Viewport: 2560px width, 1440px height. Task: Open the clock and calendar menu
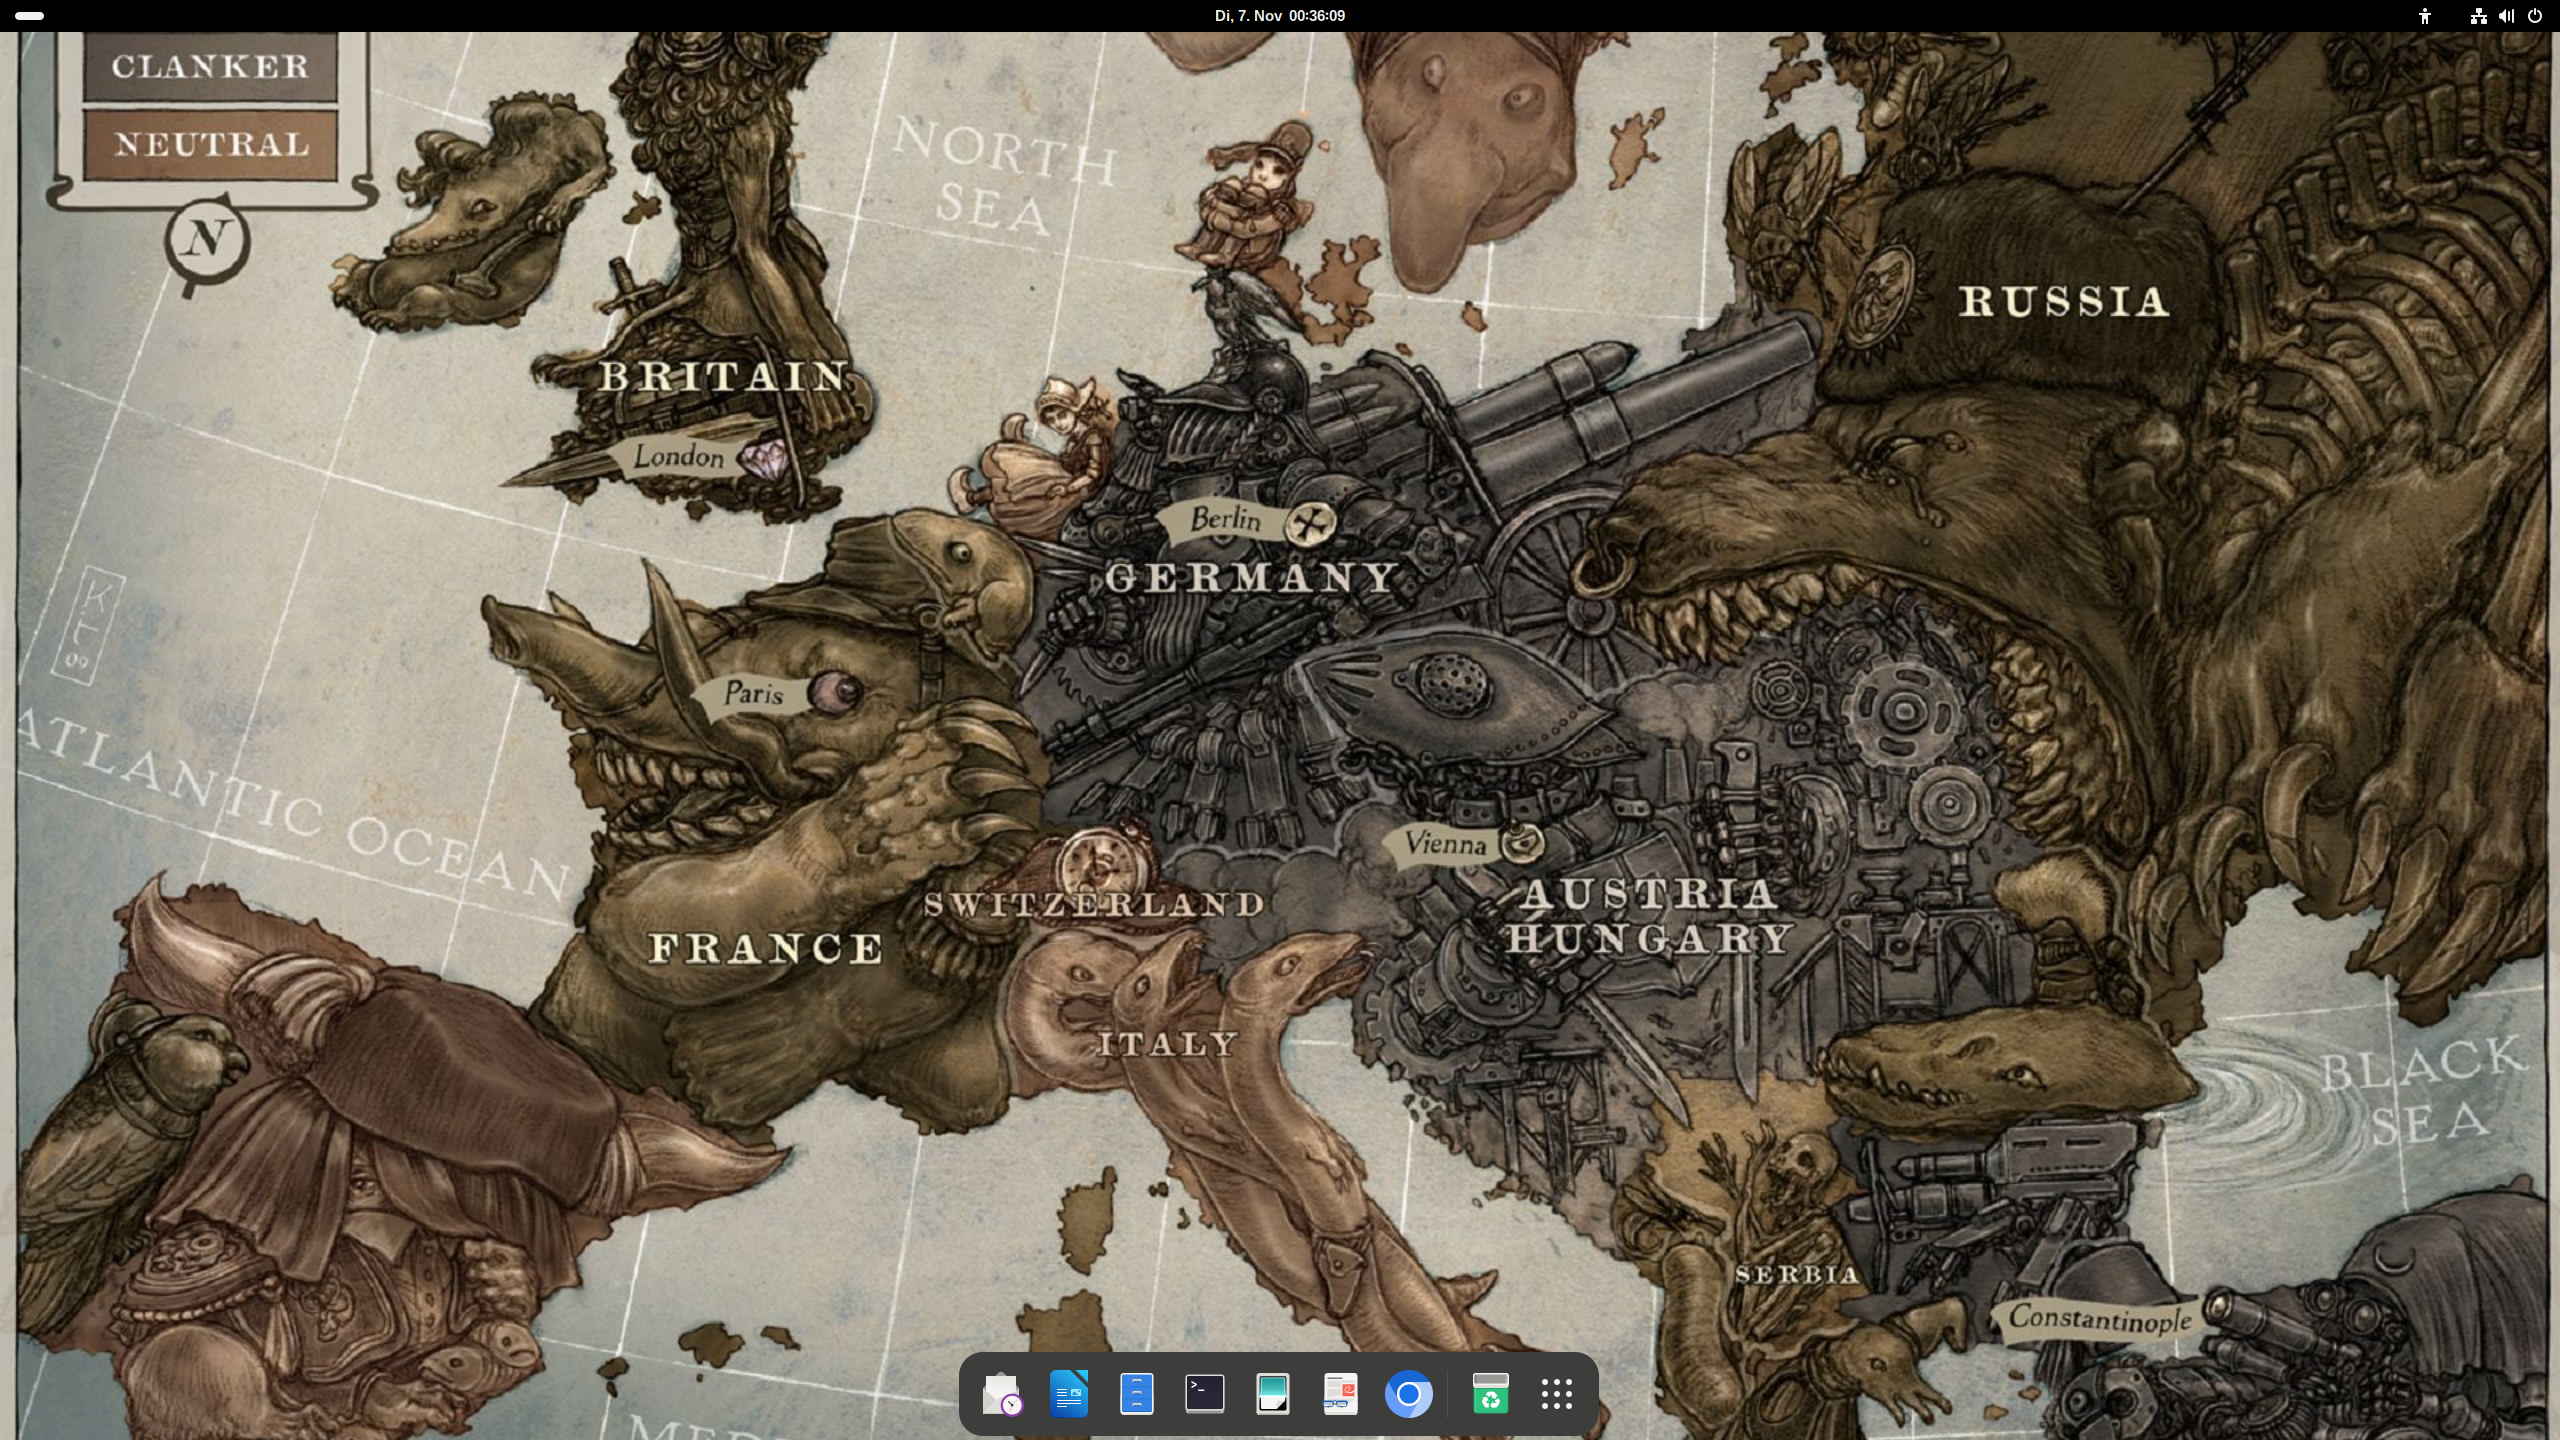(x=1279, y=16)
